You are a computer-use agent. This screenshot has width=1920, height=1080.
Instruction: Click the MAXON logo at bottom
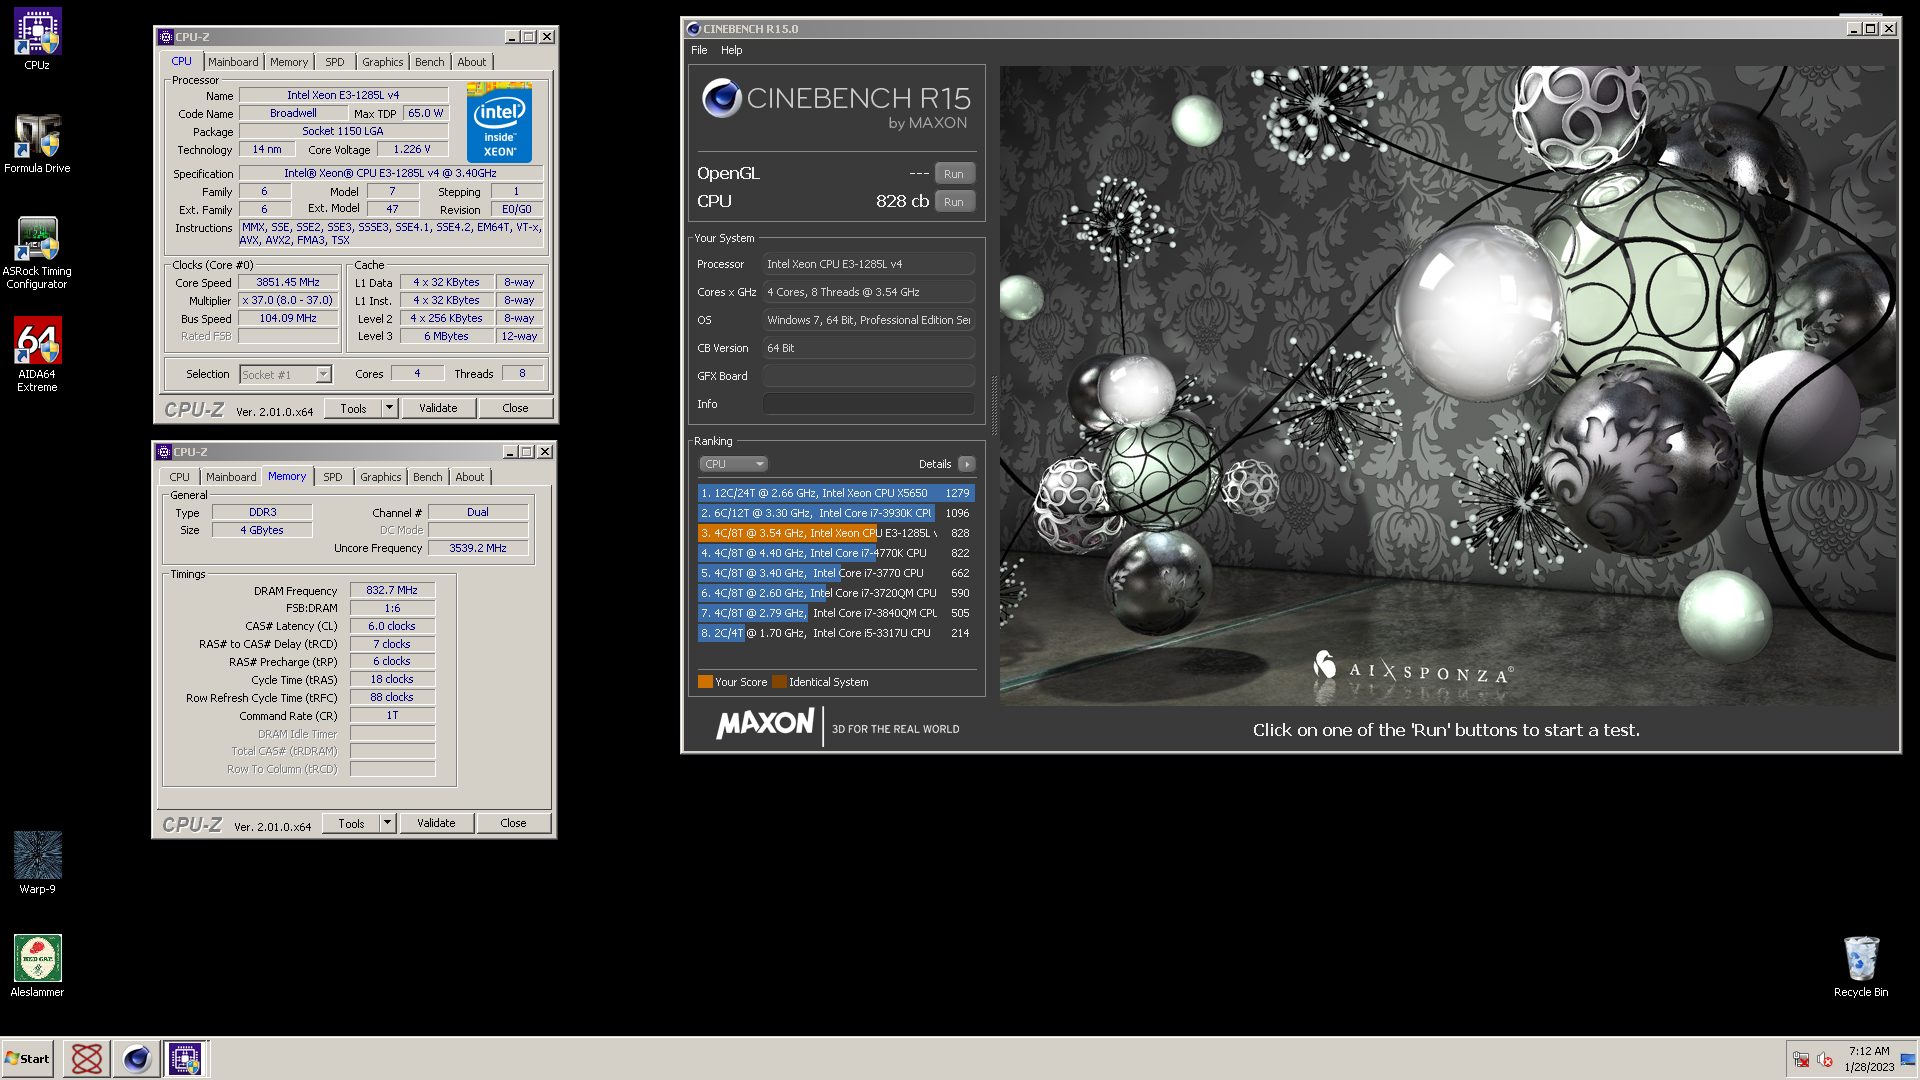(x=765, y=724)
